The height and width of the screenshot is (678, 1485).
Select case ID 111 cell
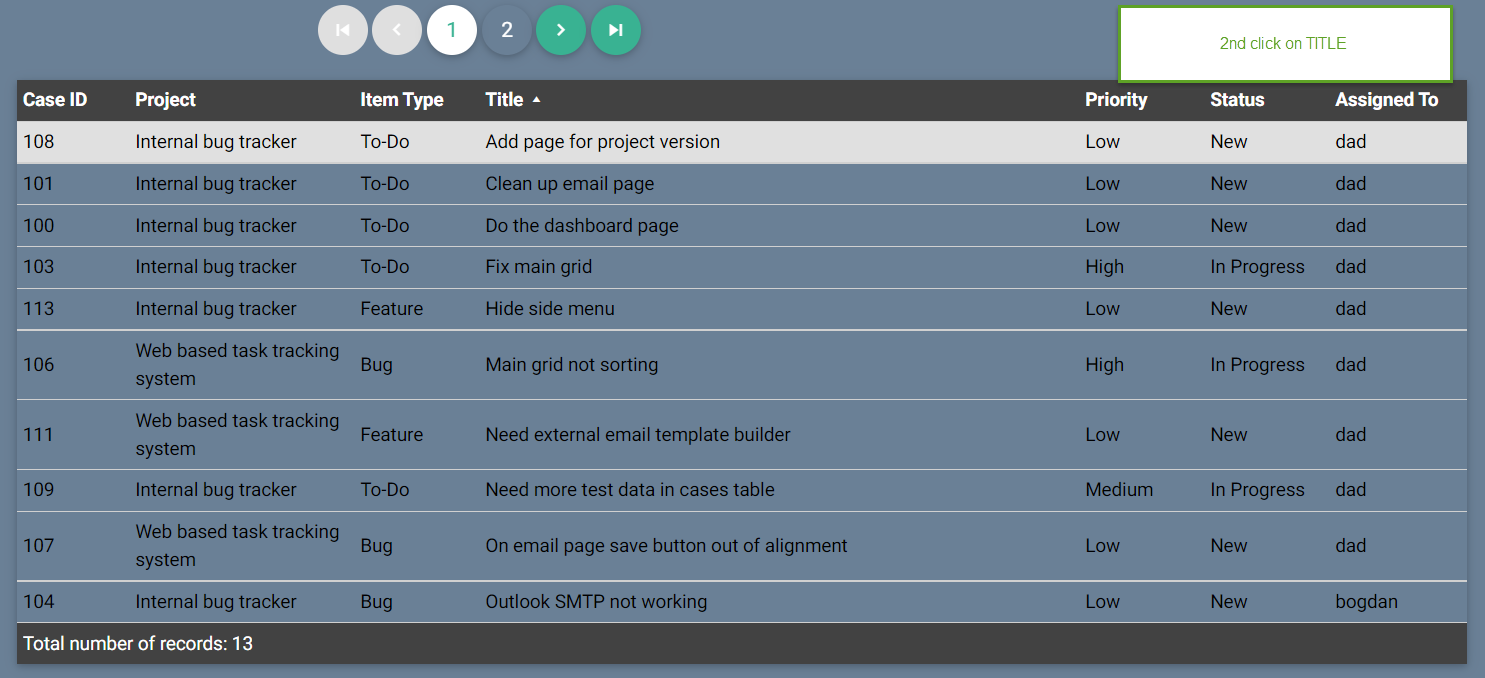pos(39,435)
